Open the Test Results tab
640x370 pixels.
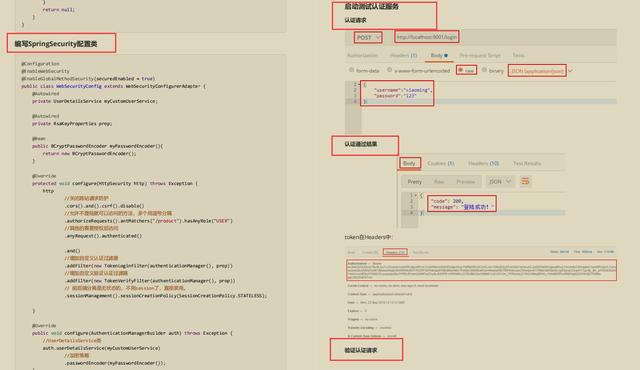tap(527, 163)
